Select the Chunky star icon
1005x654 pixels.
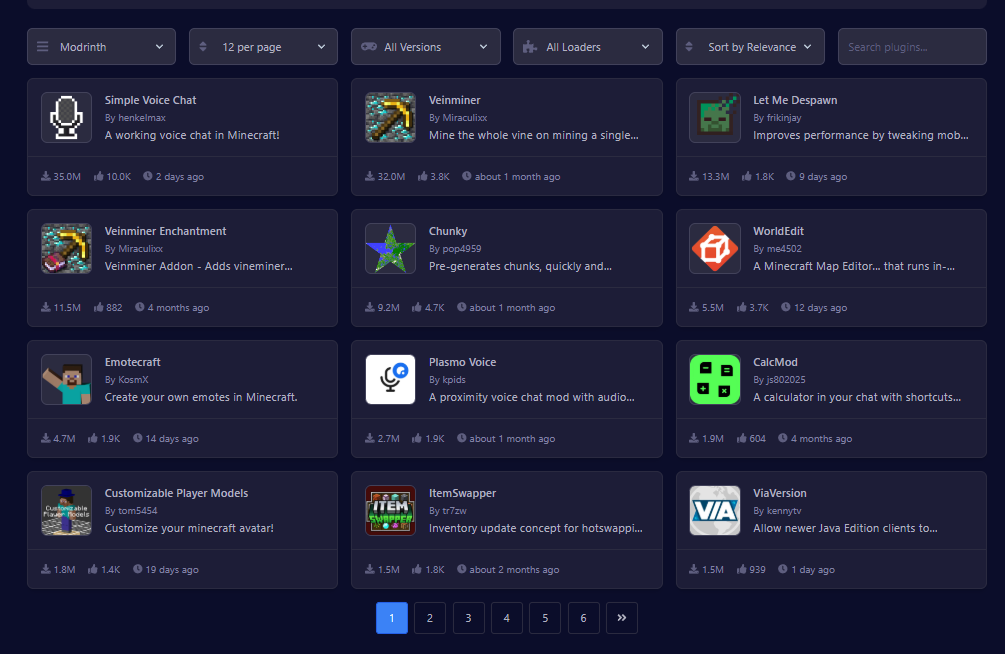pos(390,248)
